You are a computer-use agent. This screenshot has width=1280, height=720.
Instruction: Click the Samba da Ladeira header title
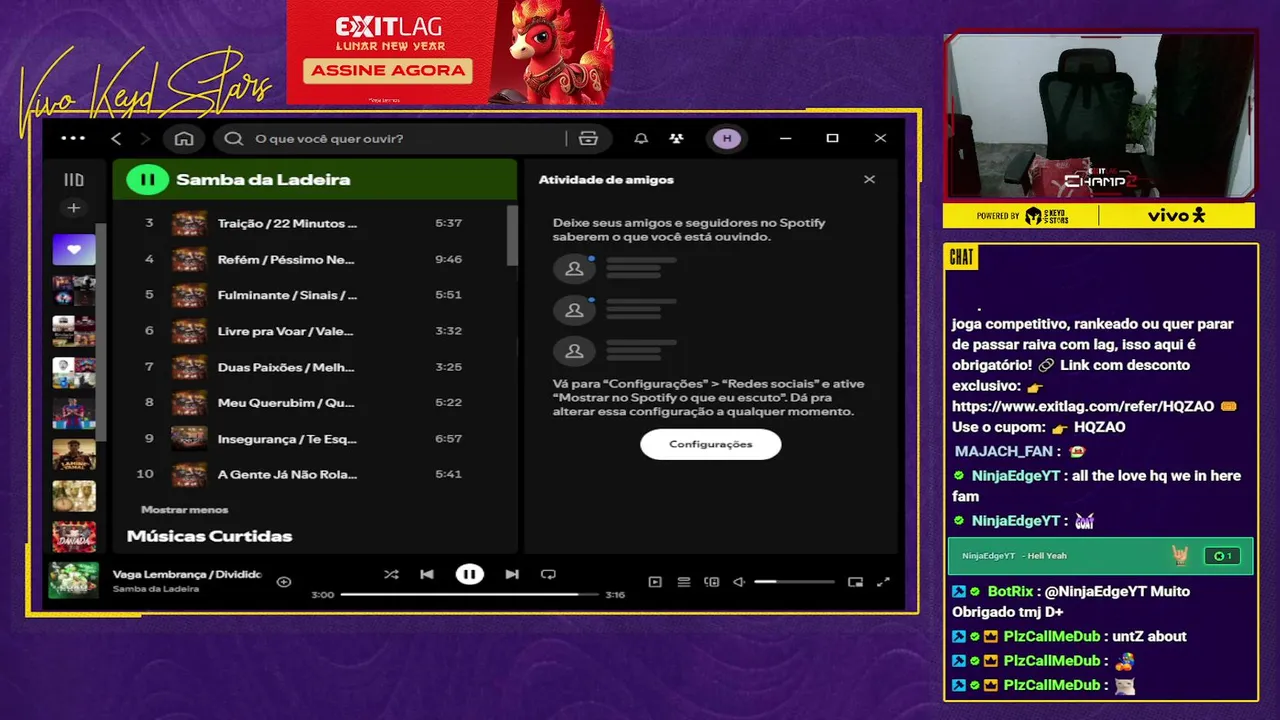click(263, 180)
